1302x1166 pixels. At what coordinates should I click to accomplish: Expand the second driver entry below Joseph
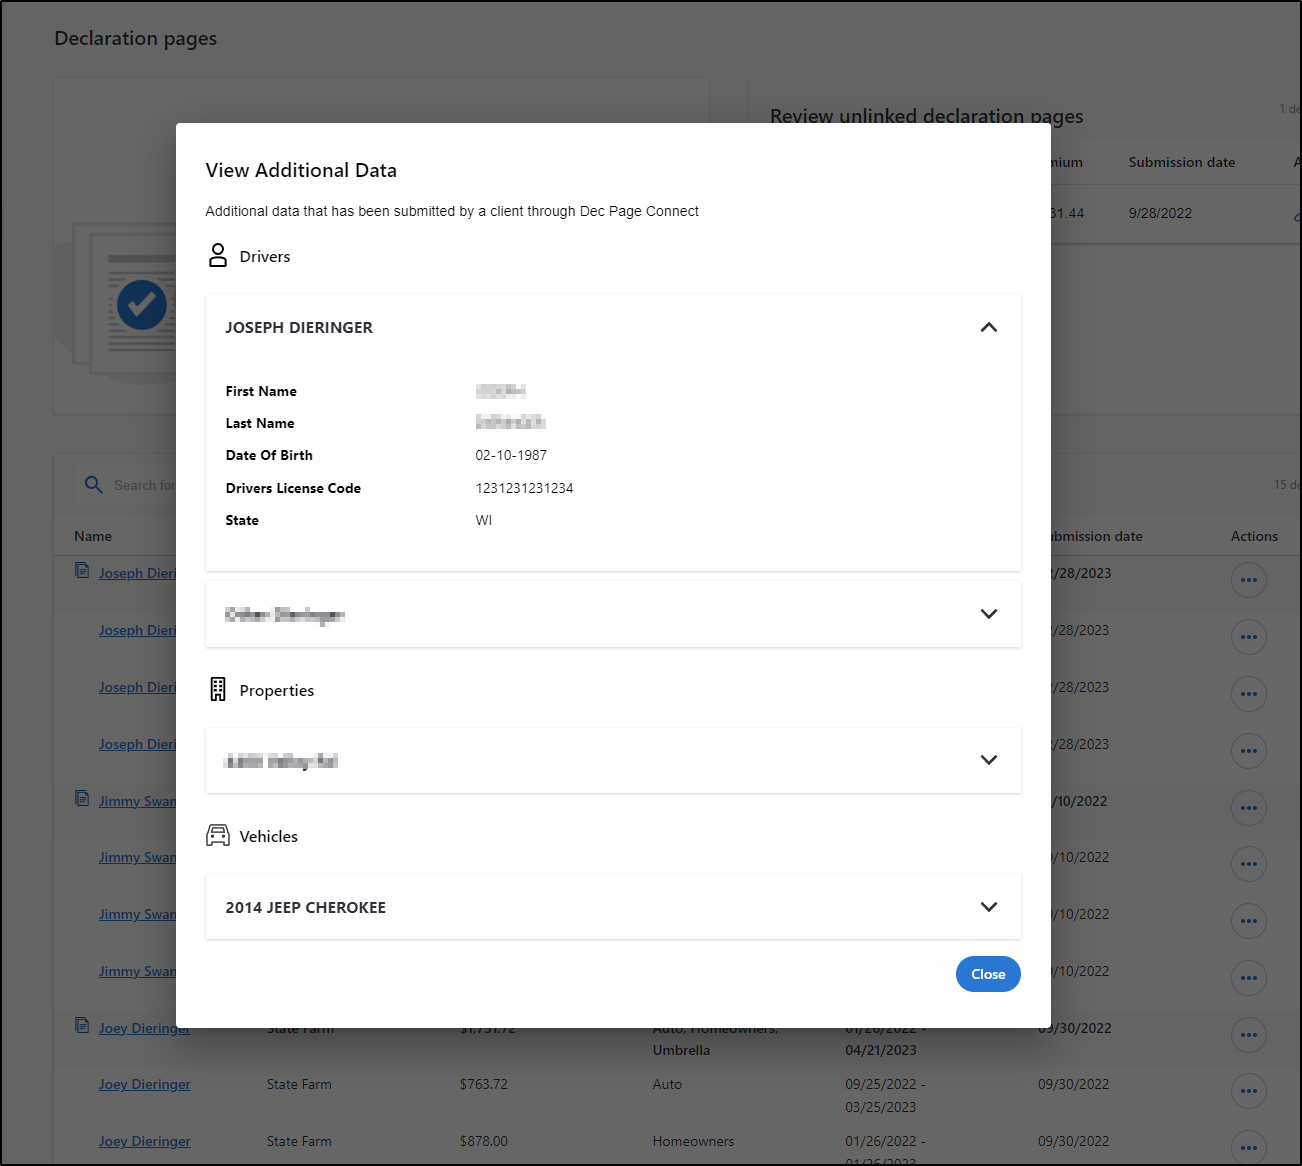pos(988,614)
